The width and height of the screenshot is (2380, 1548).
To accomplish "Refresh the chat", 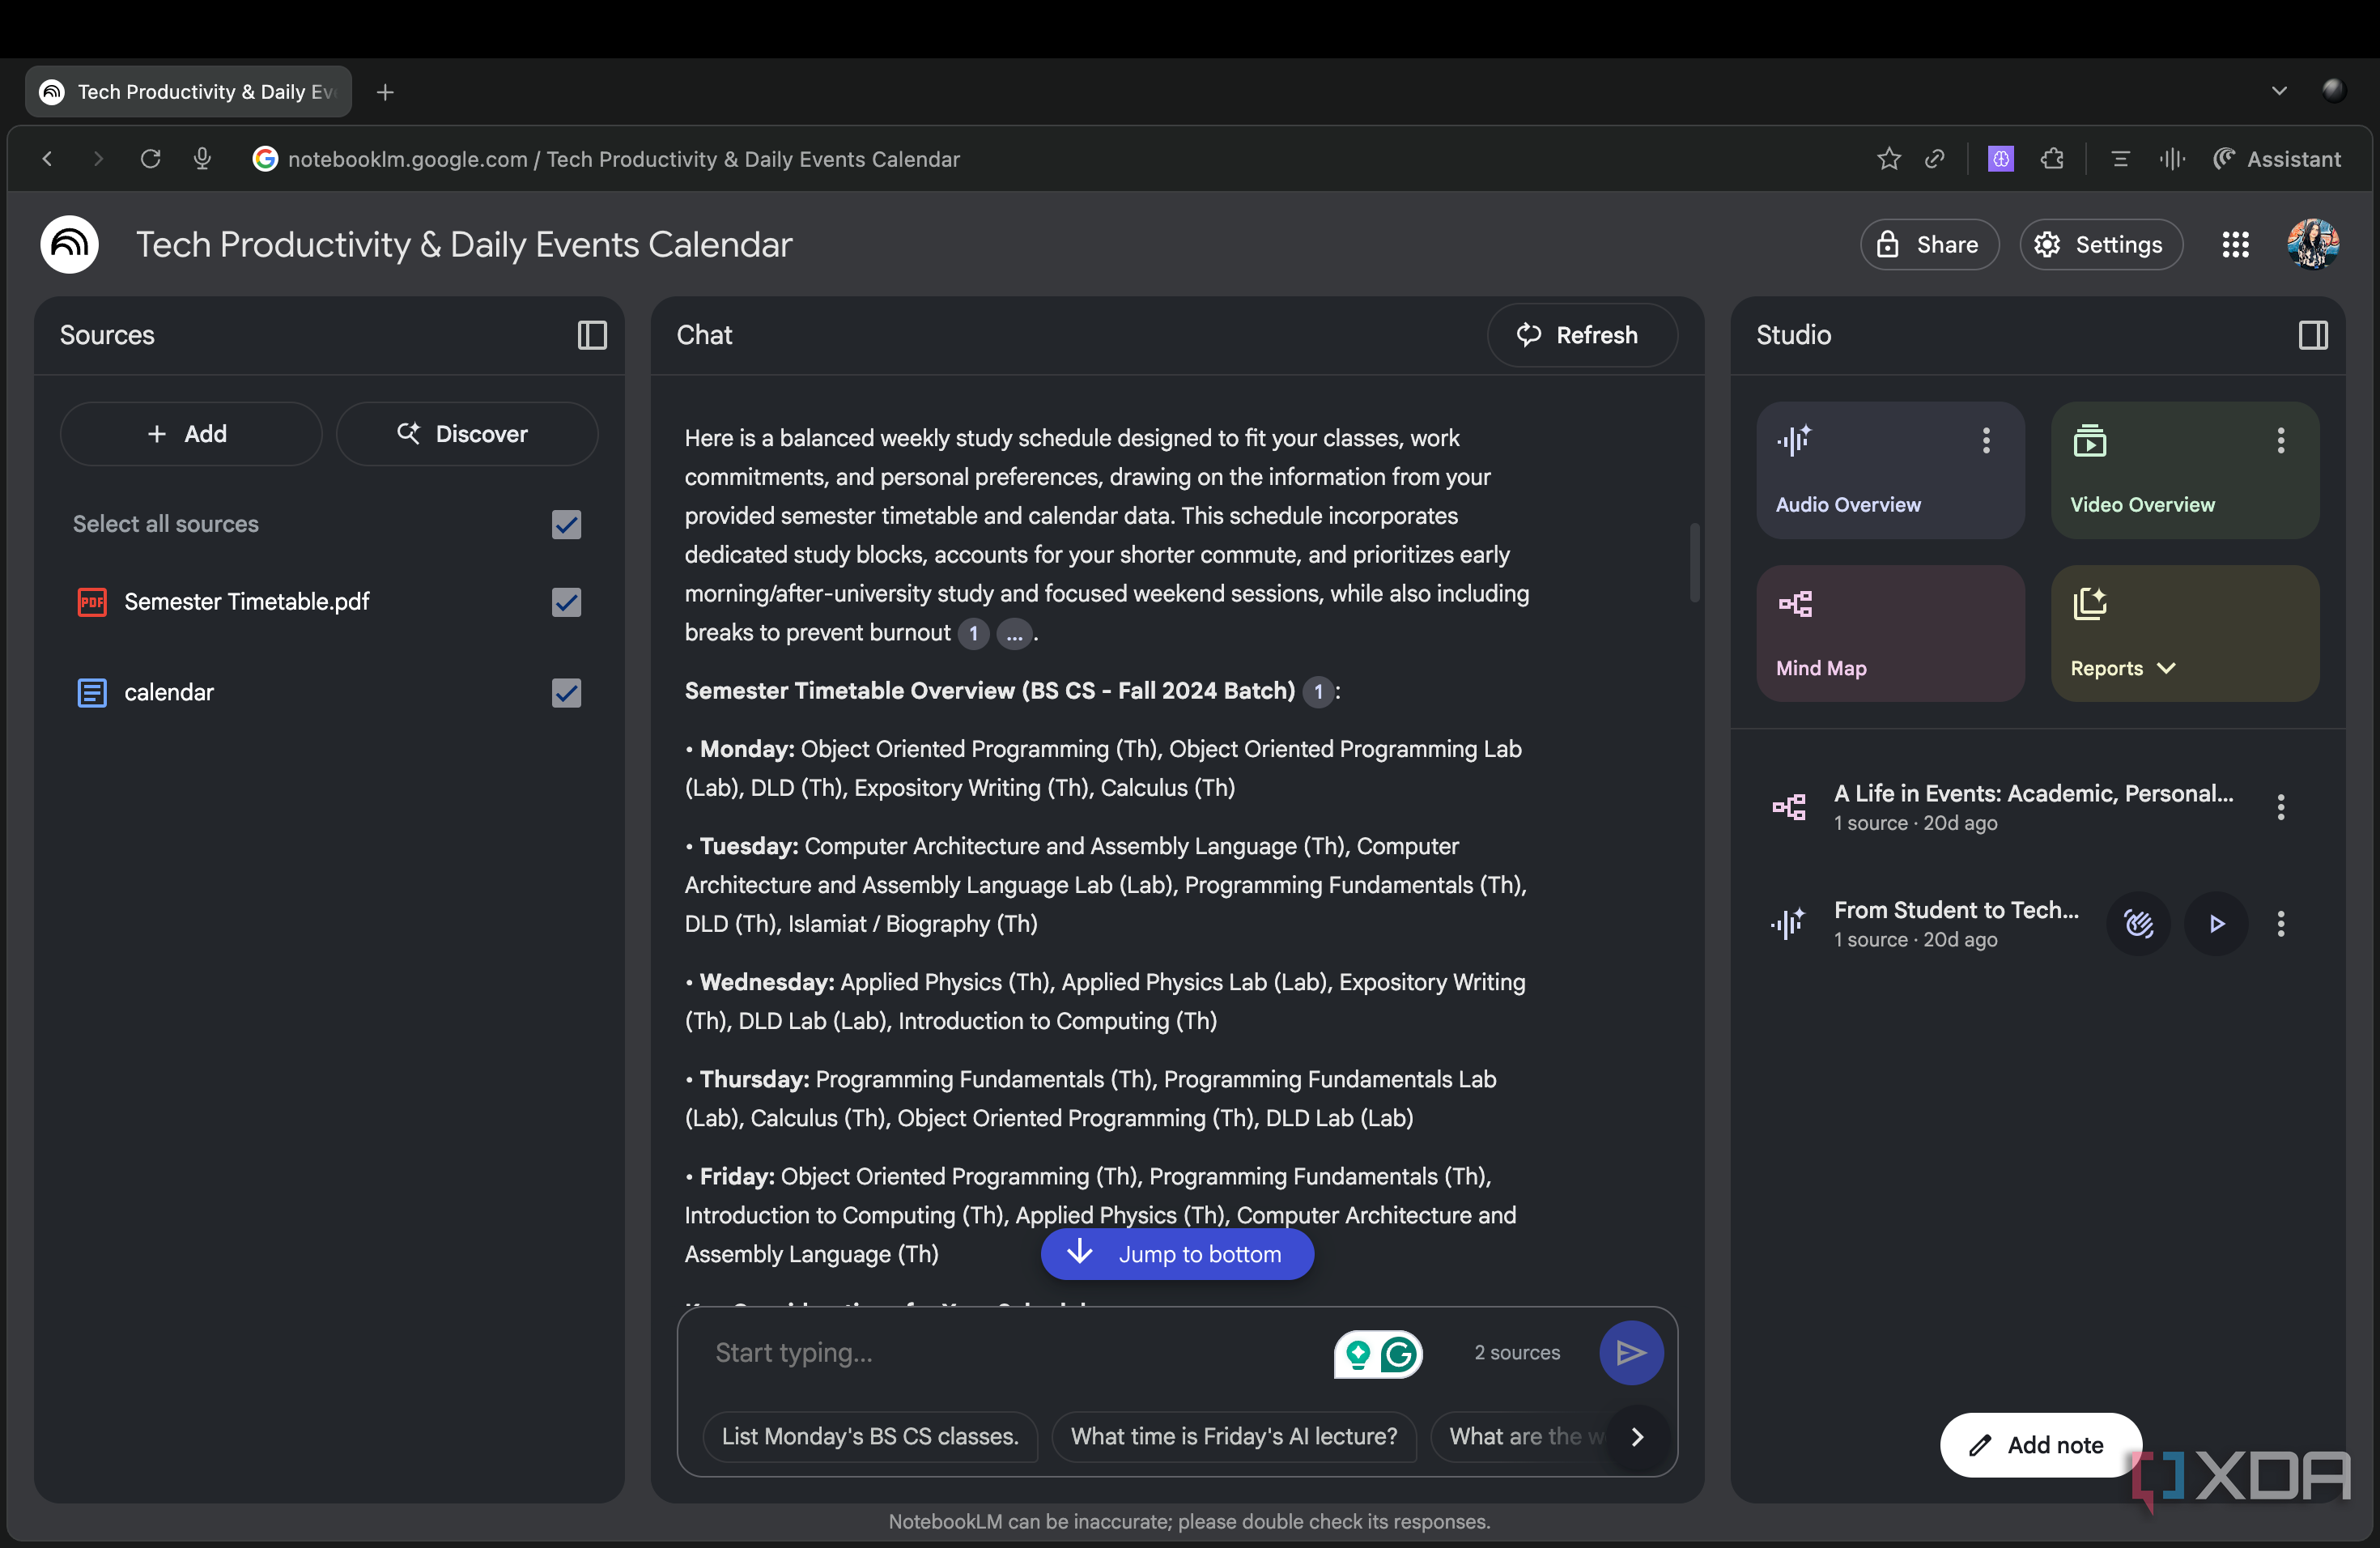I will [x=1581, y=335].
